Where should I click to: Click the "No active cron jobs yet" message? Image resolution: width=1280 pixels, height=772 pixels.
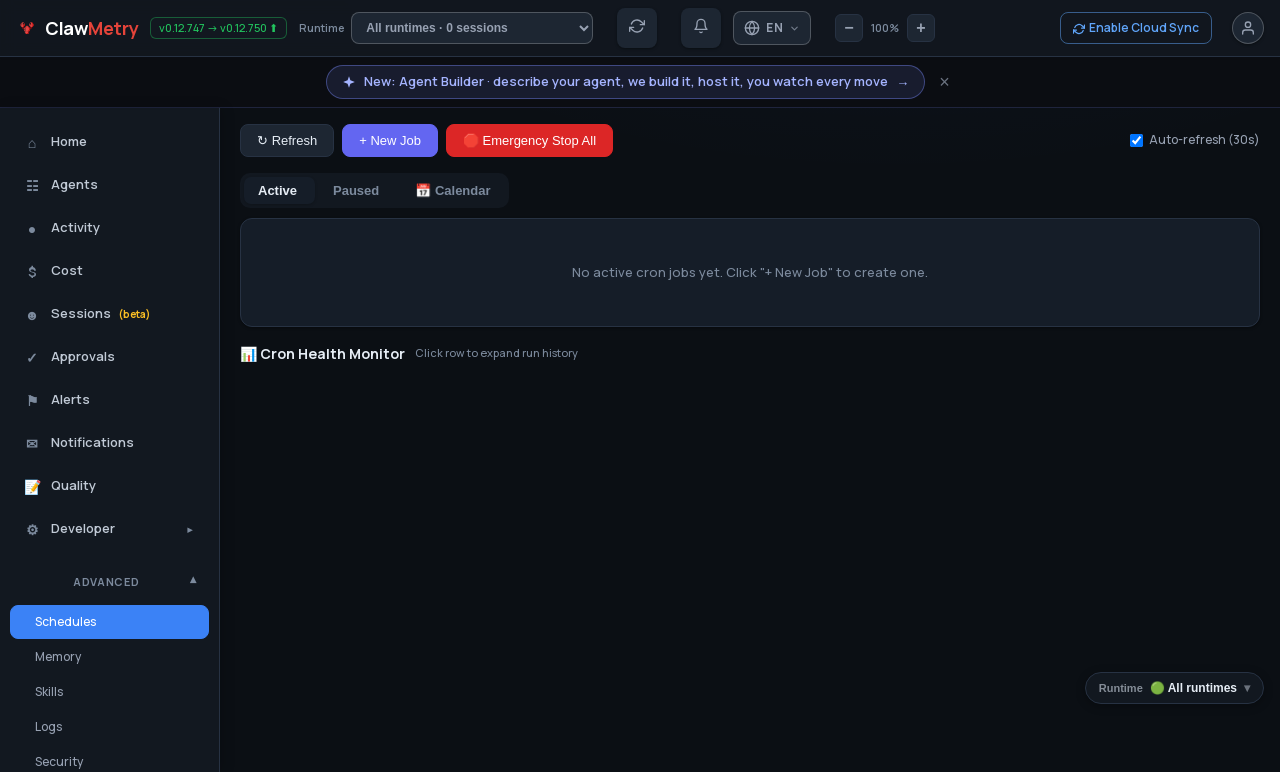click(x=750, y=272)
